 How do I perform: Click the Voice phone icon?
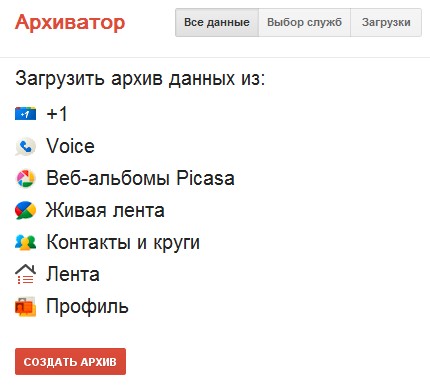(x=25, y=146)
